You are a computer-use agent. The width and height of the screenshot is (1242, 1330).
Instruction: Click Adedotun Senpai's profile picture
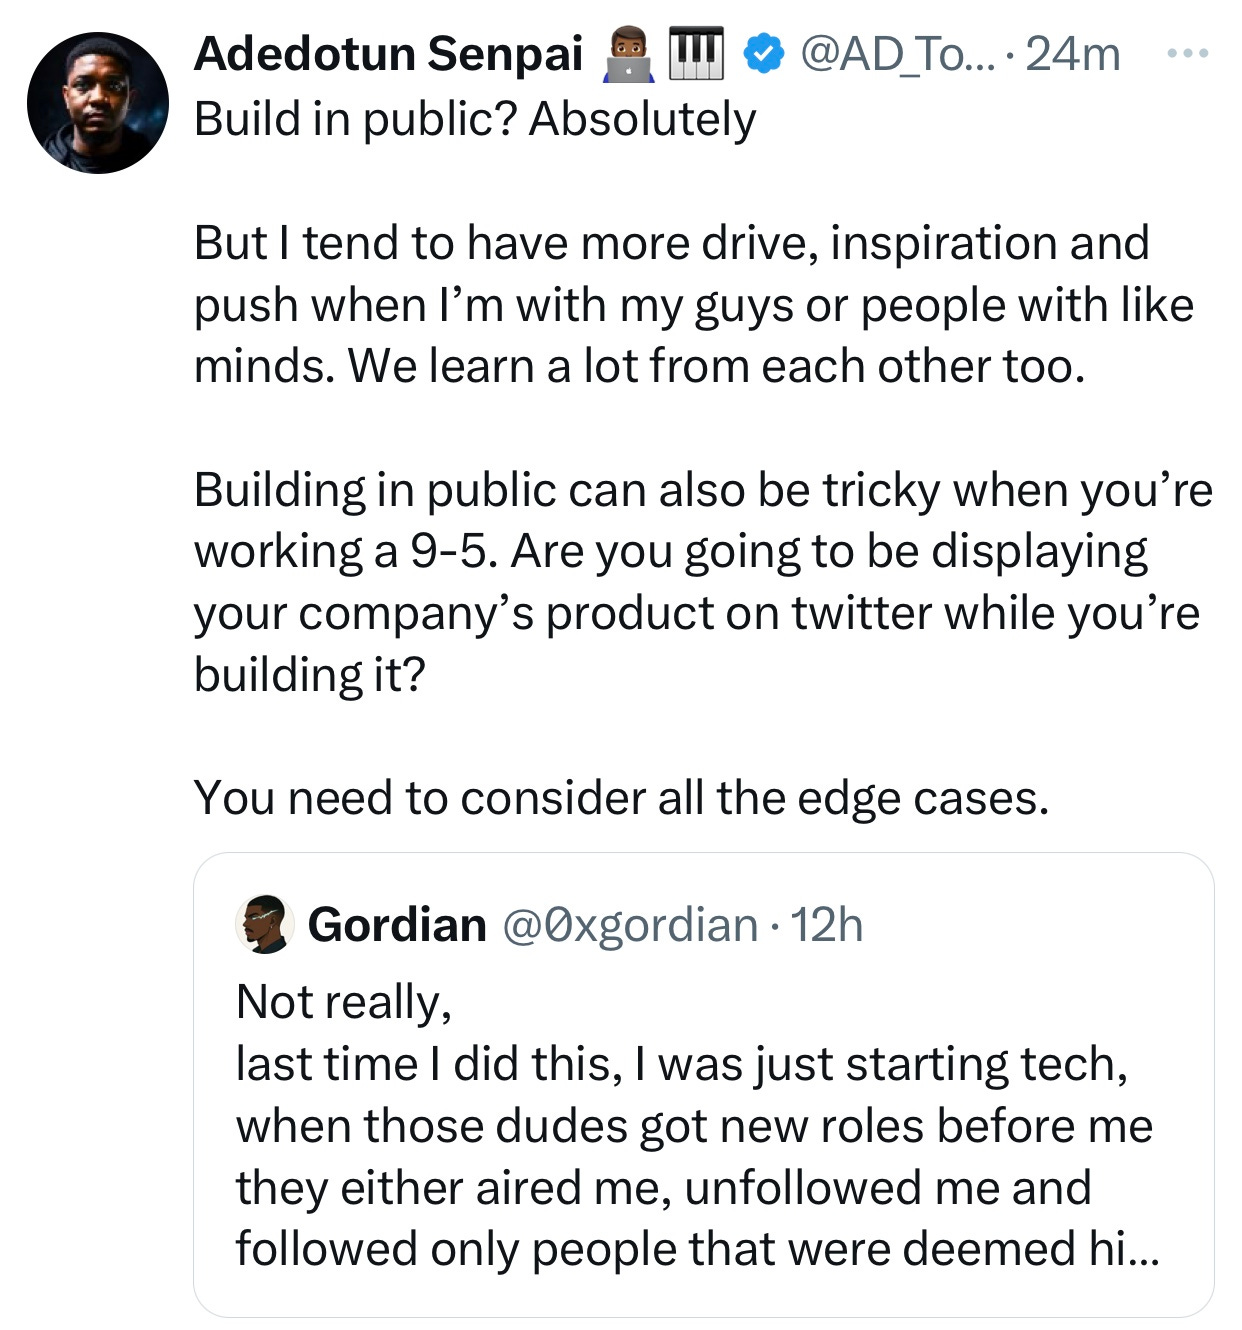click(98, 103)
